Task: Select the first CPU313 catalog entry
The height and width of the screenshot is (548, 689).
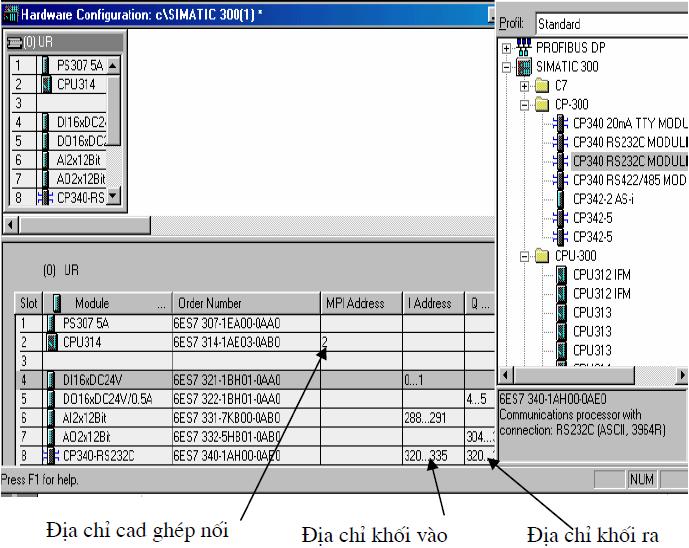Action: 592,312
